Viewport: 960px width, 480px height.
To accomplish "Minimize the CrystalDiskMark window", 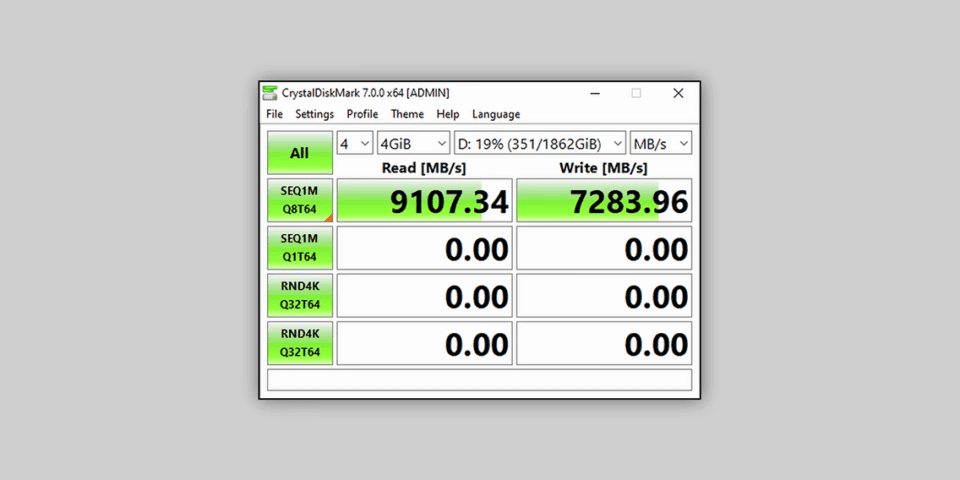I will pyautogui.click(x=594, y=93).
